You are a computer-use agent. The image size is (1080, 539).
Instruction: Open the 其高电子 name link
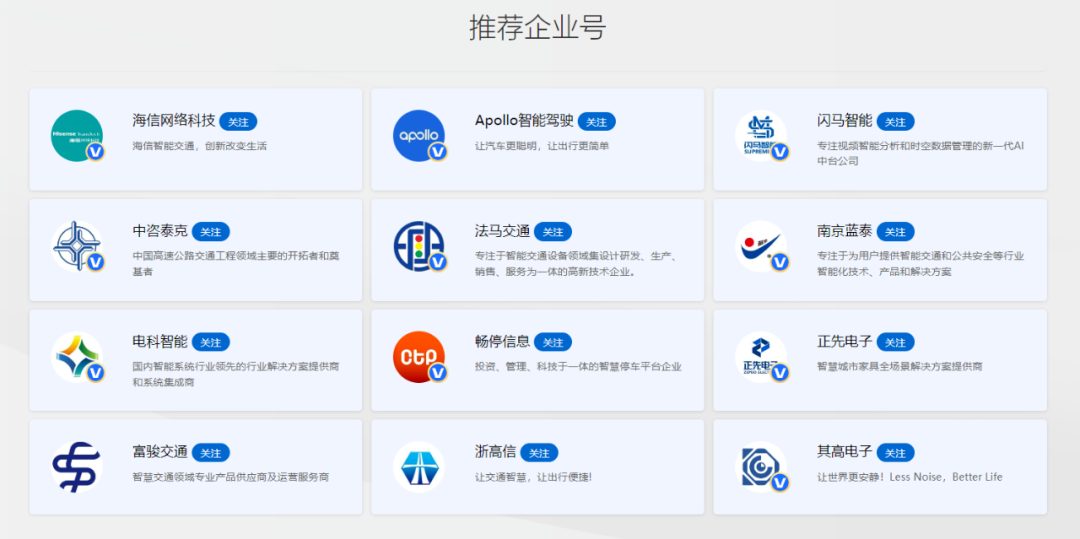(x=844, y=452)
